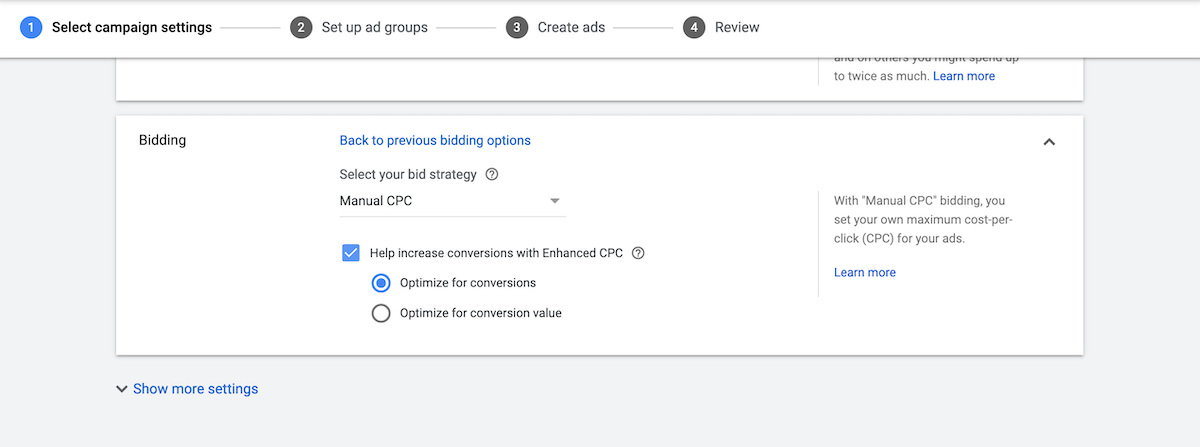The height and width of the screenshot is (447, 1200).
Task: Click the step 1 circle icon
Action: point(31,27)
